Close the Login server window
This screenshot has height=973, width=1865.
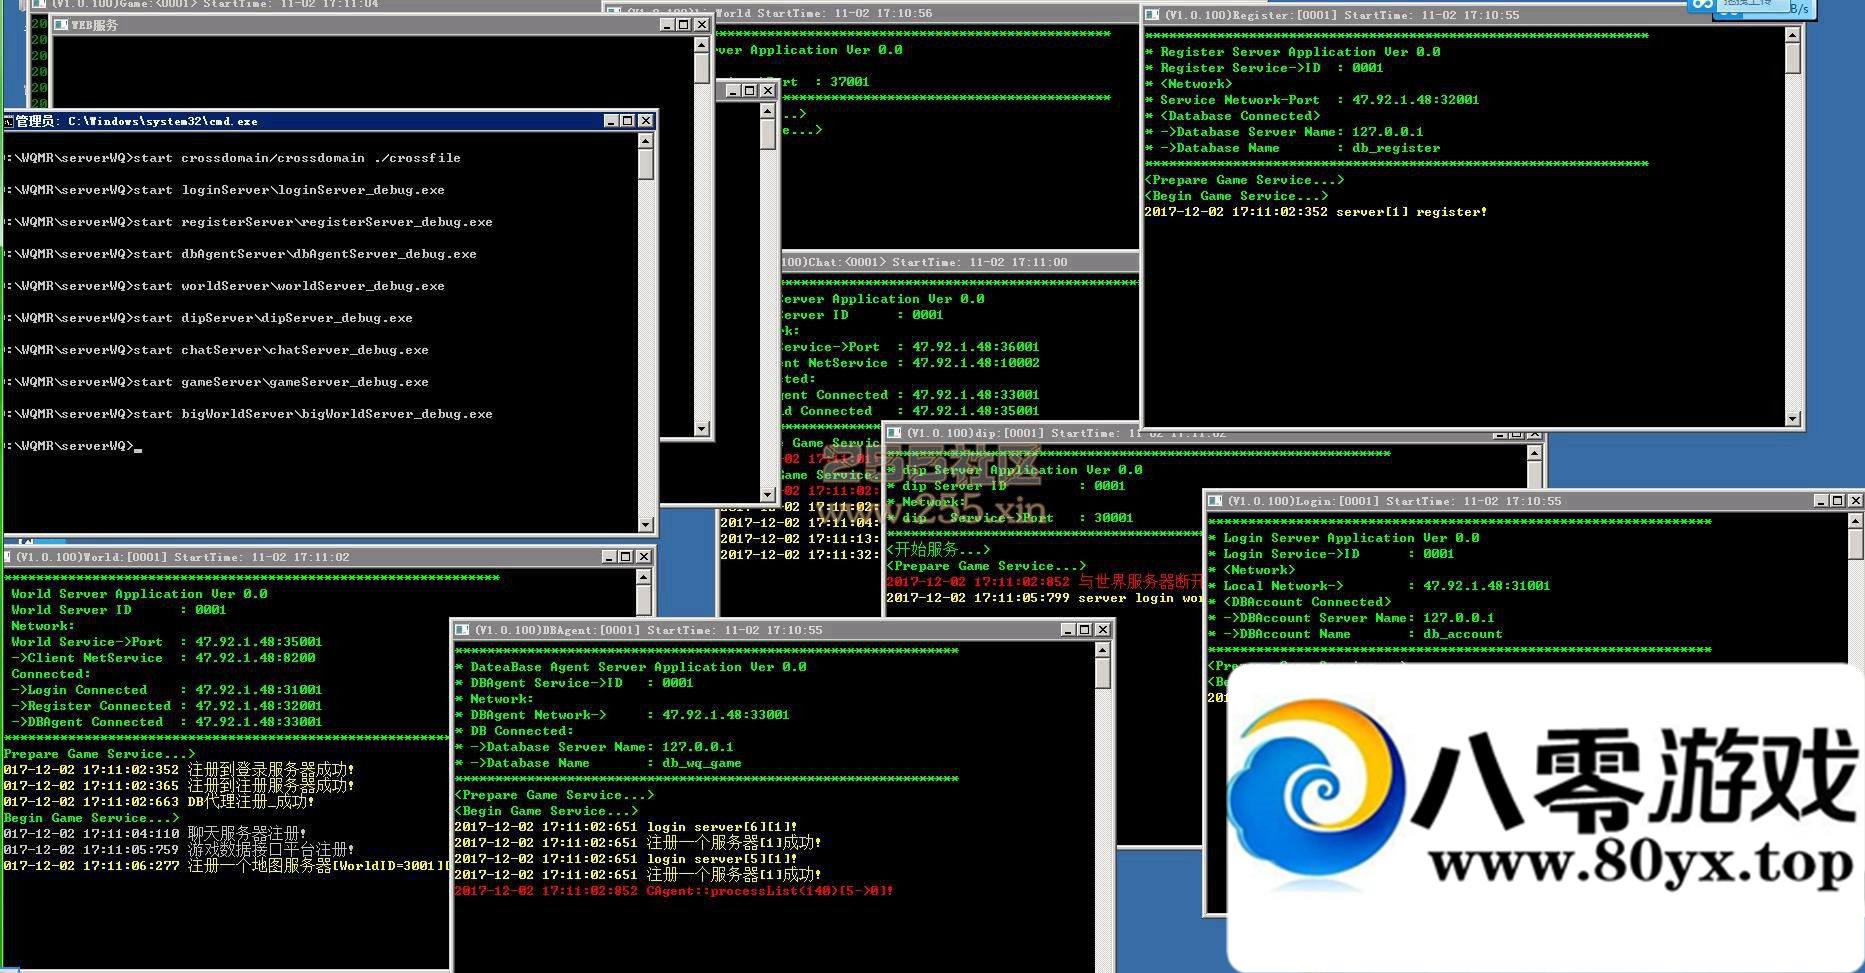pyautogui.click(x=1855, y=501)
